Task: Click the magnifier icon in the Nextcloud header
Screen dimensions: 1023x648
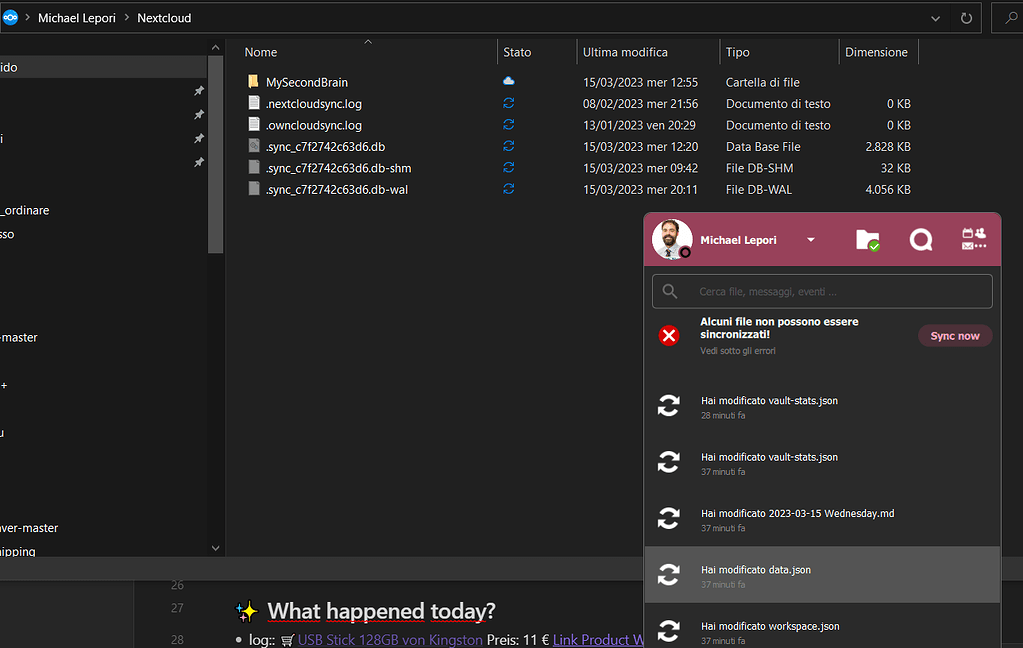Action: (x=920, y=239)
